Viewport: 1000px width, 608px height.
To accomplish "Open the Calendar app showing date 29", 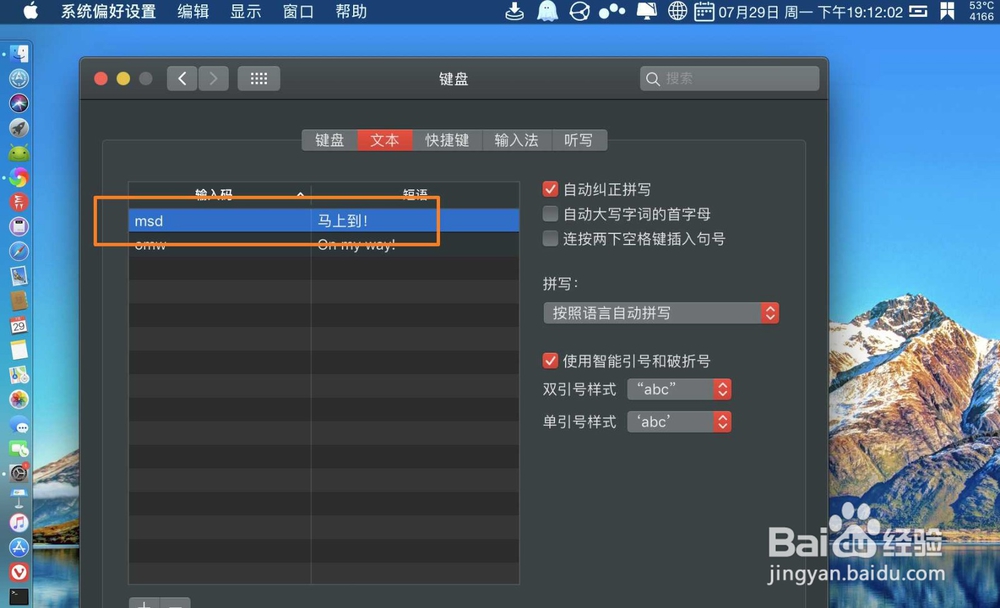I will [18, 326].
